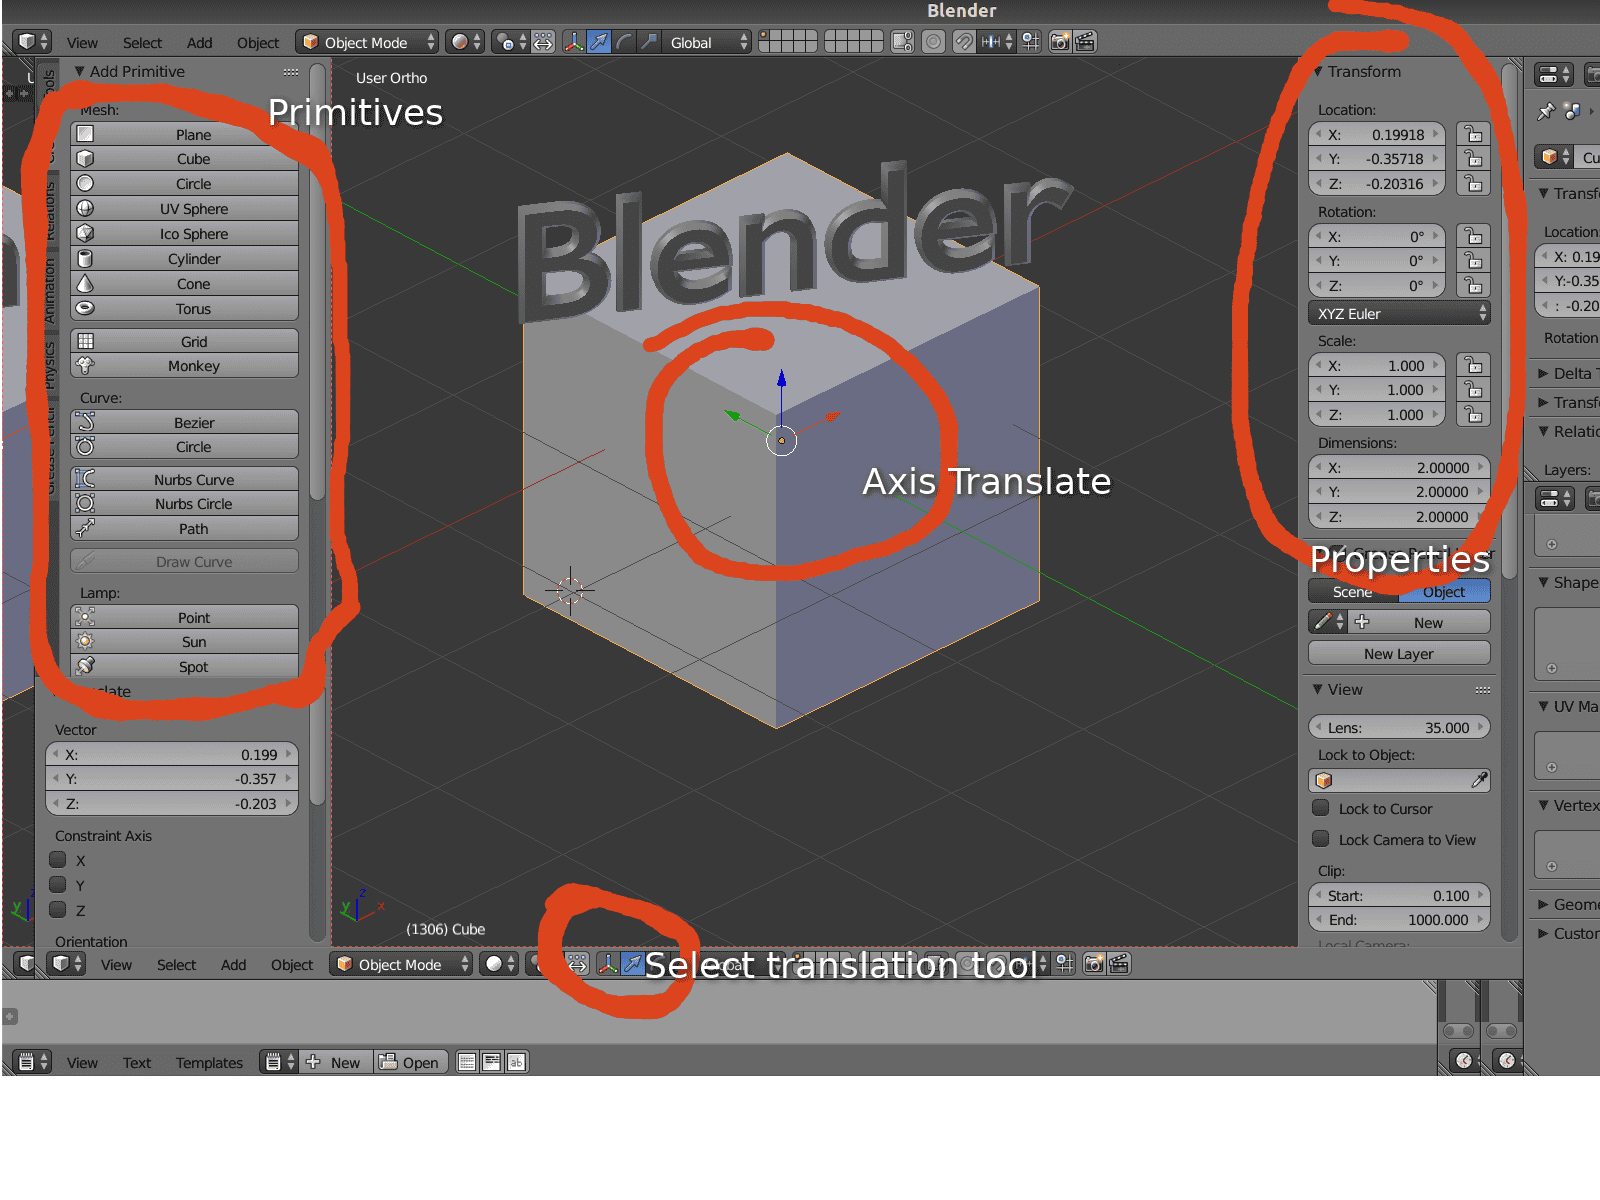Click the Lens 35.000 value slider
Viewport: 1600px width, 1200px height.
click(1399, 727)
